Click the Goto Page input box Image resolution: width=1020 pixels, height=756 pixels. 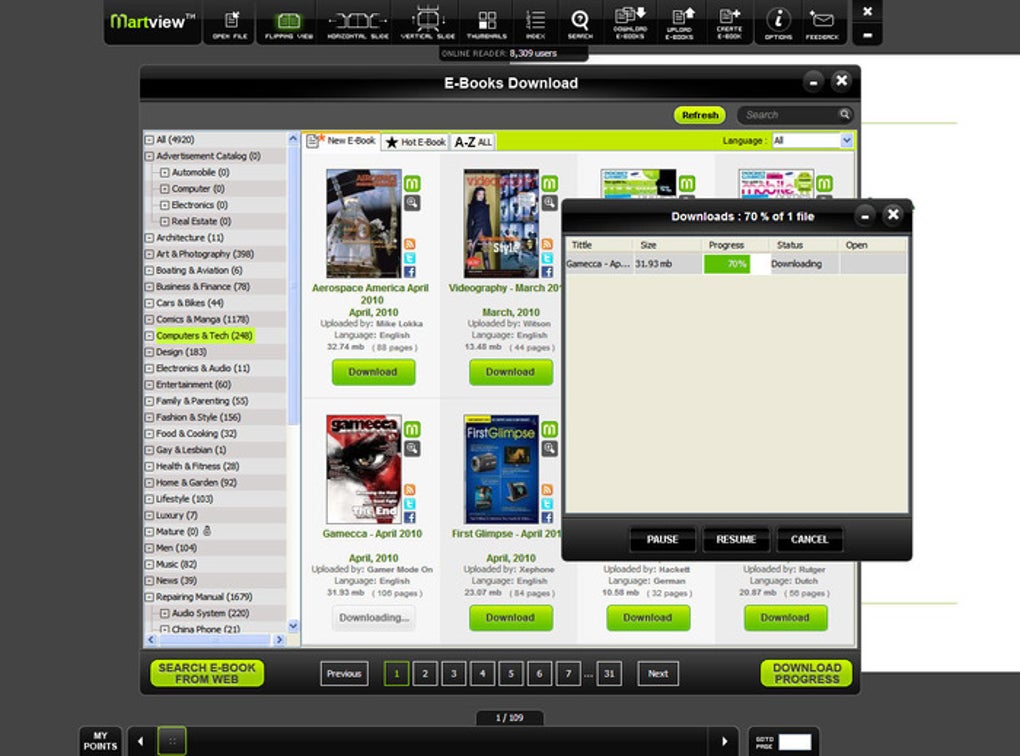tap(794, 742)
